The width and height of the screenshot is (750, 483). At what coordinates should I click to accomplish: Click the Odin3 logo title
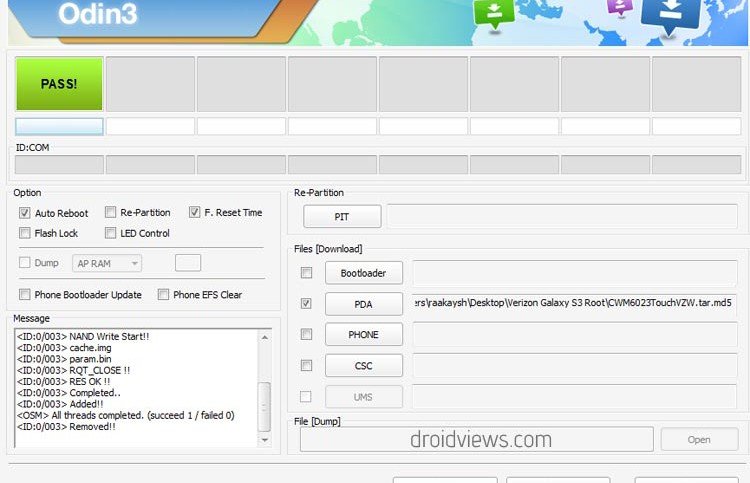98,13
